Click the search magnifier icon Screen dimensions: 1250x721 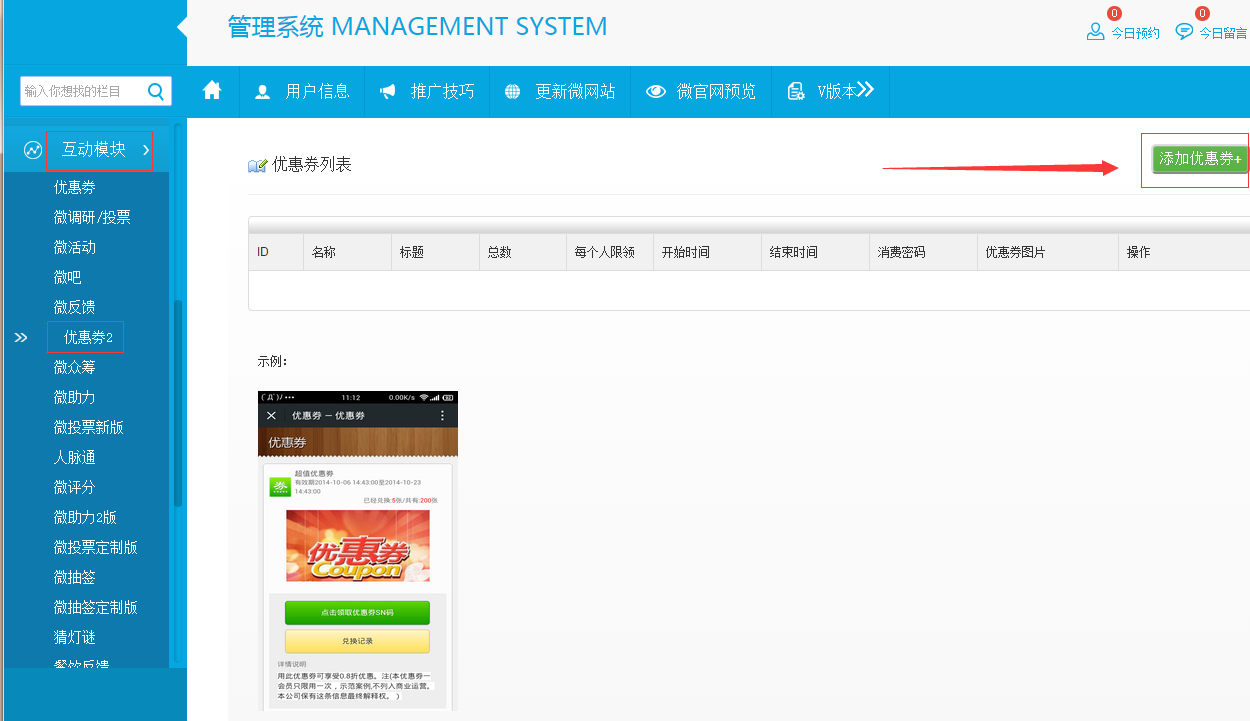point(156,92)
